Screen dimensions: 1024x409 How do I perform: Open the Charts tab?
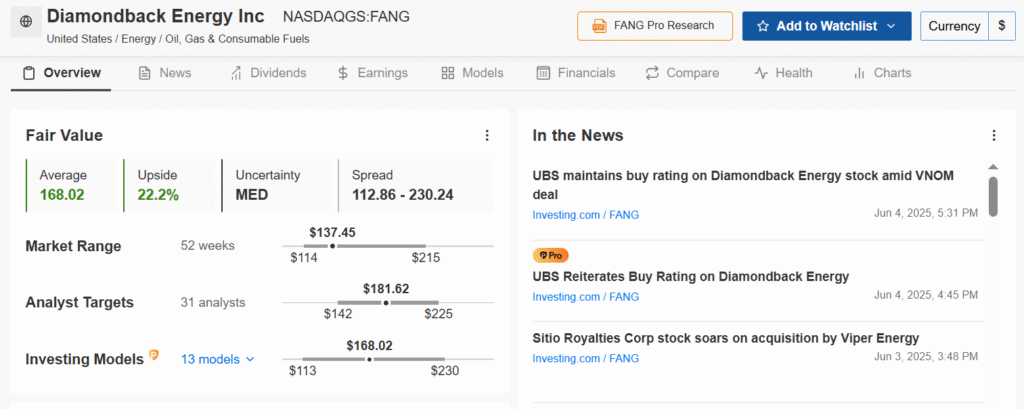tap(881, 73)
